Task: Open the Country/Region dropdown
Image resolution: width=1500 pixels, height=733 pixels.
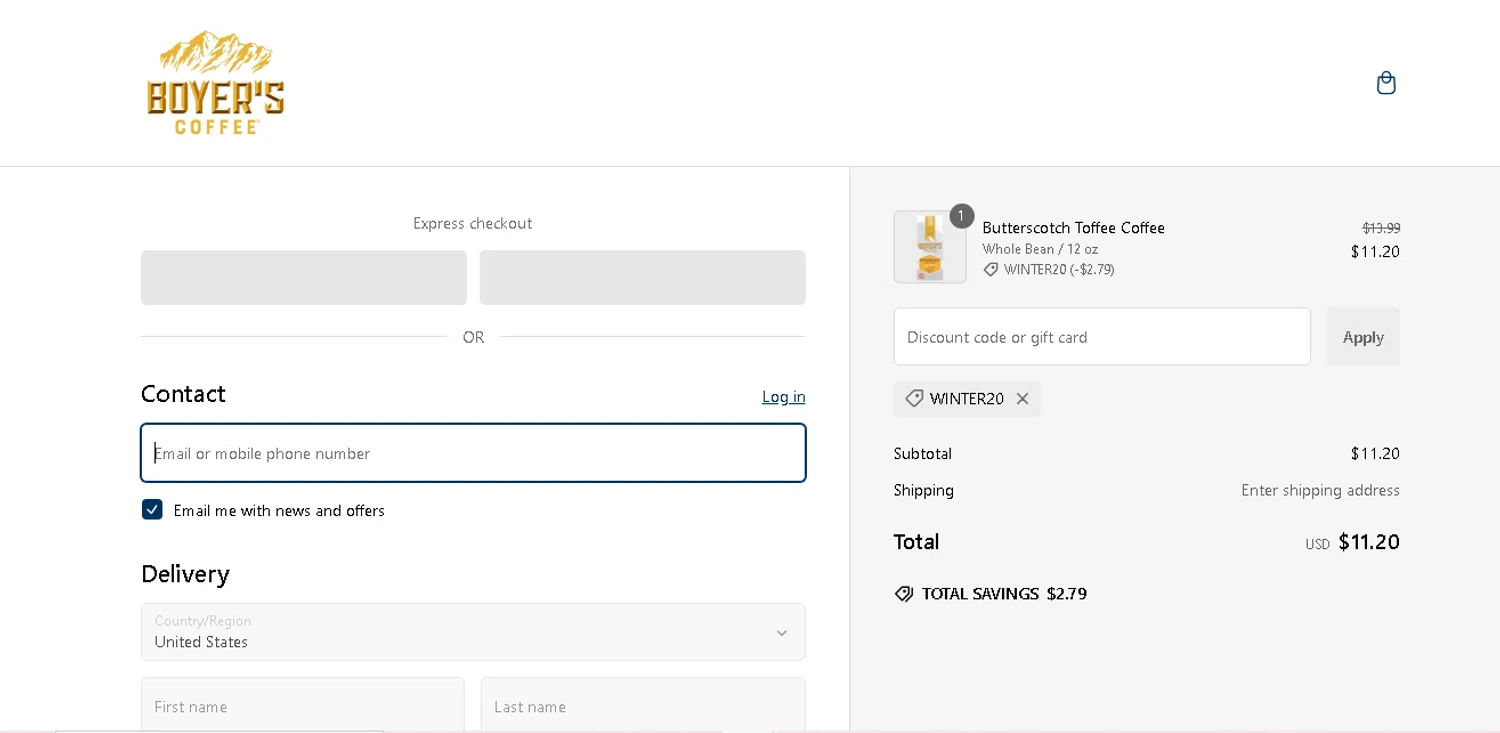Action: [473, 632]
